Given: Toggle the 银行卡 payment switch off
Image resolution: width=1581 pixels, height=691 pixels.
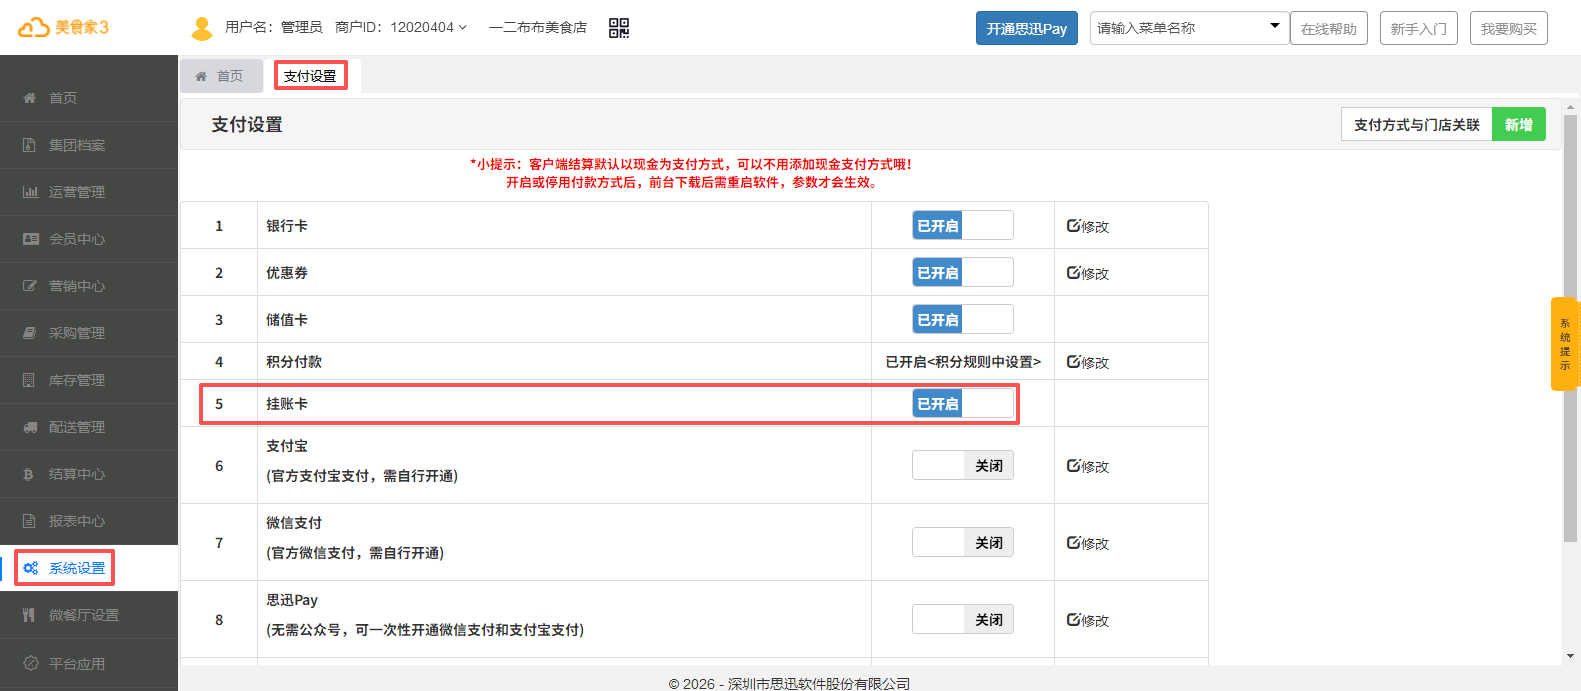Looking at the screenshot, I should [x=962, y=226].
